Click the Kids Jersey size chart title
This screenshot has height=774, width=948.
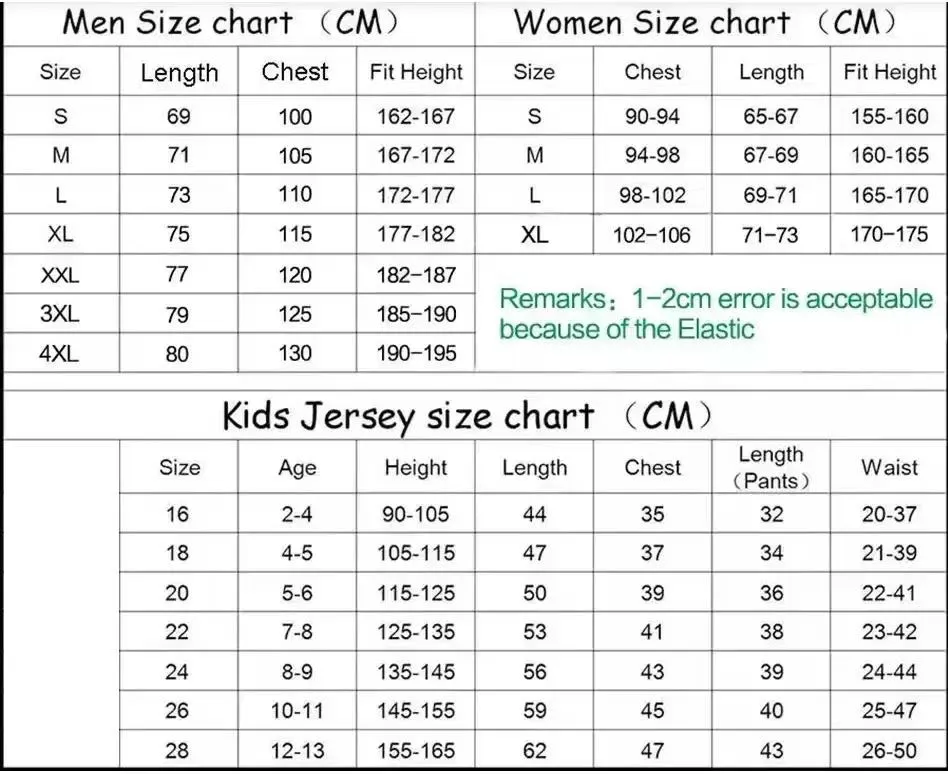pos(467,416)
